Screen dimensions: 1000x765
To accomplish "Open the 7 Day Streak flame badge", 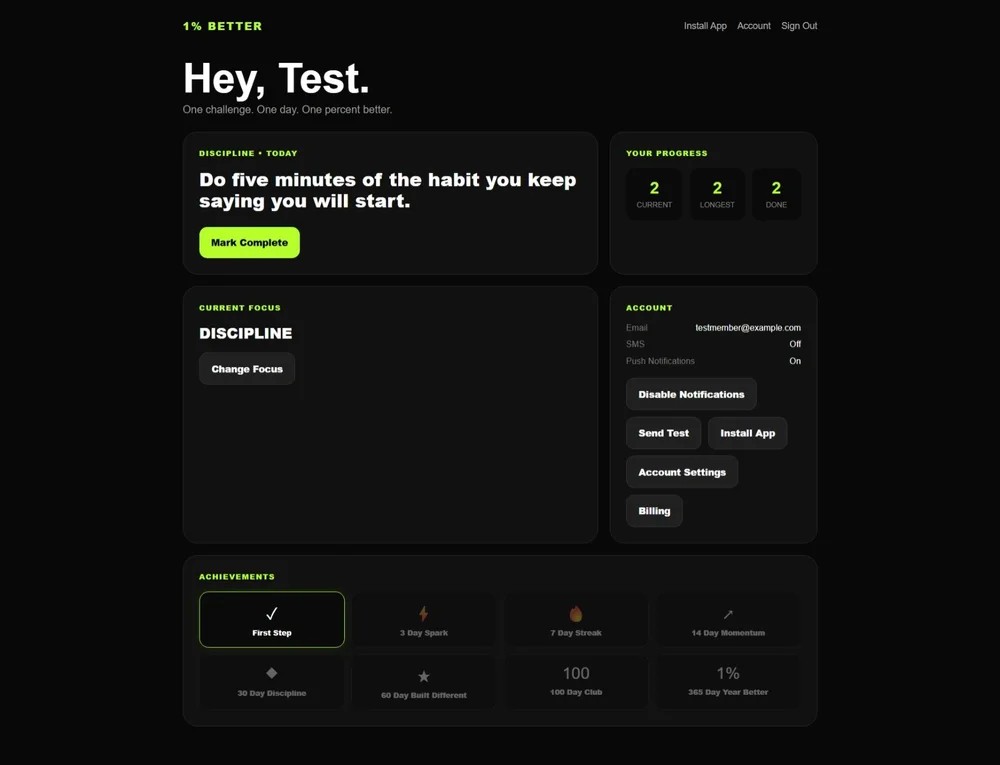I will [x=576, y=619].
